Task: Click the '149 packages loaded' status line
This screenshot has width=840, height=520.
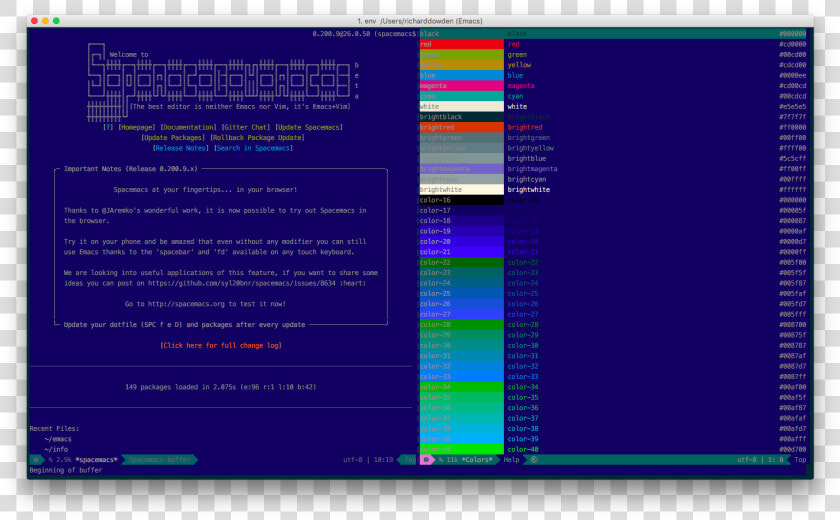Action: 221,387
